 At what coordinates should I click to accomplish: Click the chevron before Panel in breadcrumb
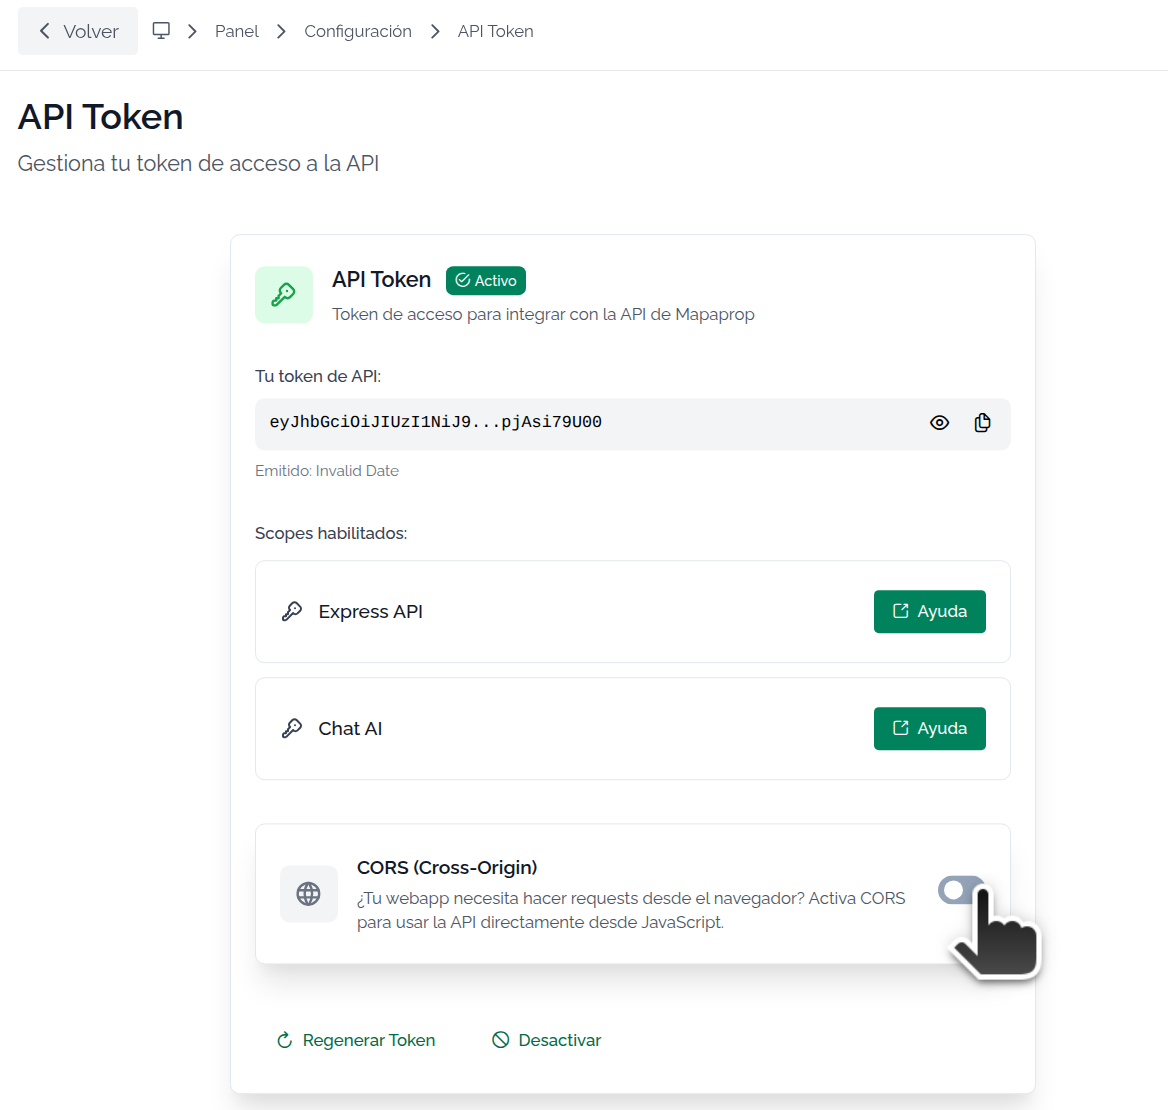[x=192, y=31]
